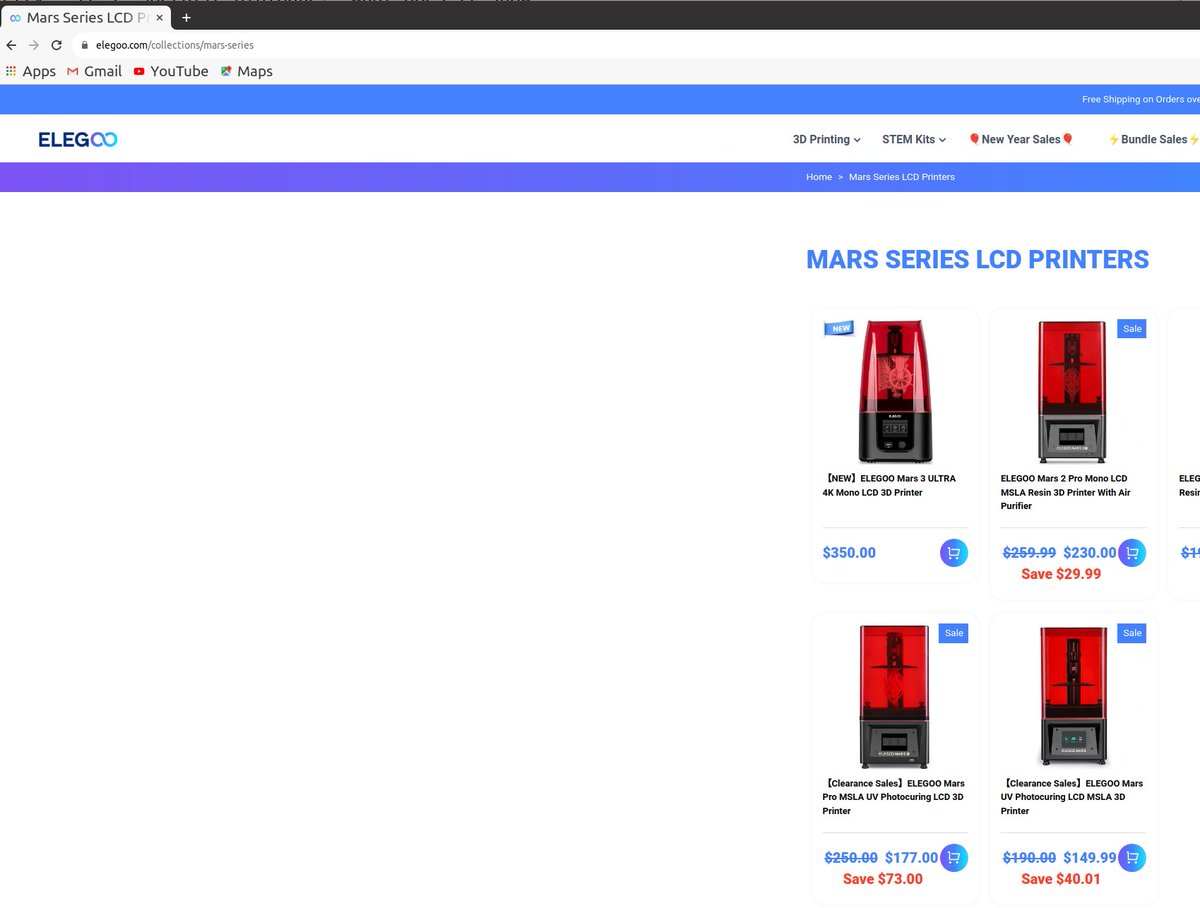Click the NEW badge on Mars 3 ULTRA
This screenshot has height=908, width=1200.
click(839, 328)
